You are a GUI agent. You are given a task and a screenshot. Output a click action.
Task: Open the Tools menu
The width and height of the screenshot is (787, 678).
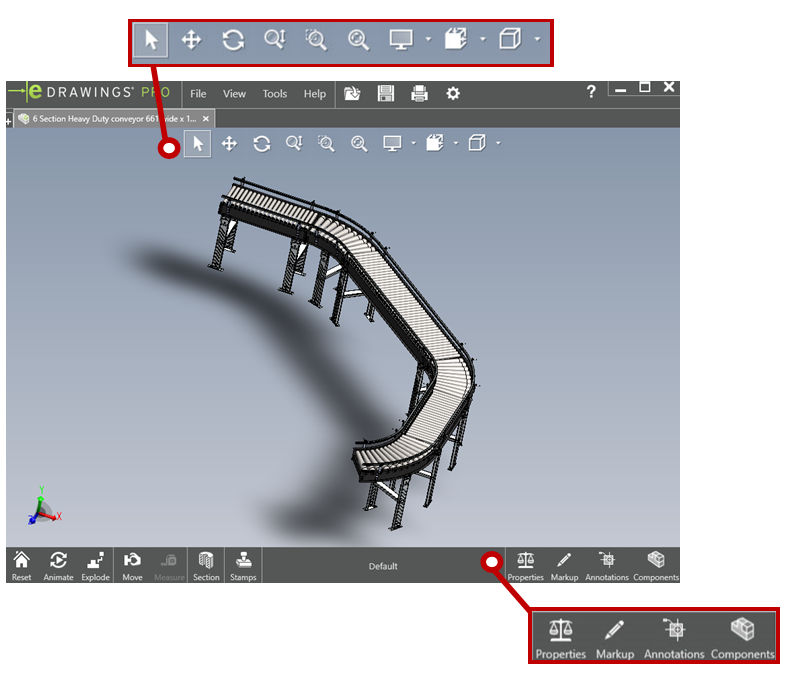[x=275, y=94]
